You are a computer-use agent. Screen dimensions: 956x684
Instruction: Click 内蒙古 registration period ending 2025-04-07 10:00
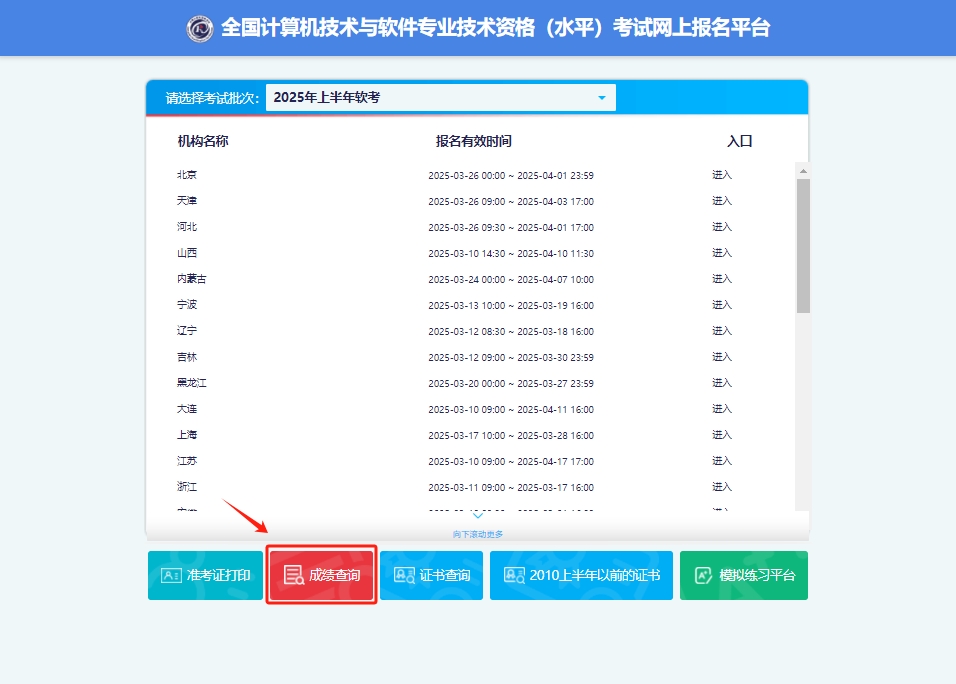pos(511,280)
